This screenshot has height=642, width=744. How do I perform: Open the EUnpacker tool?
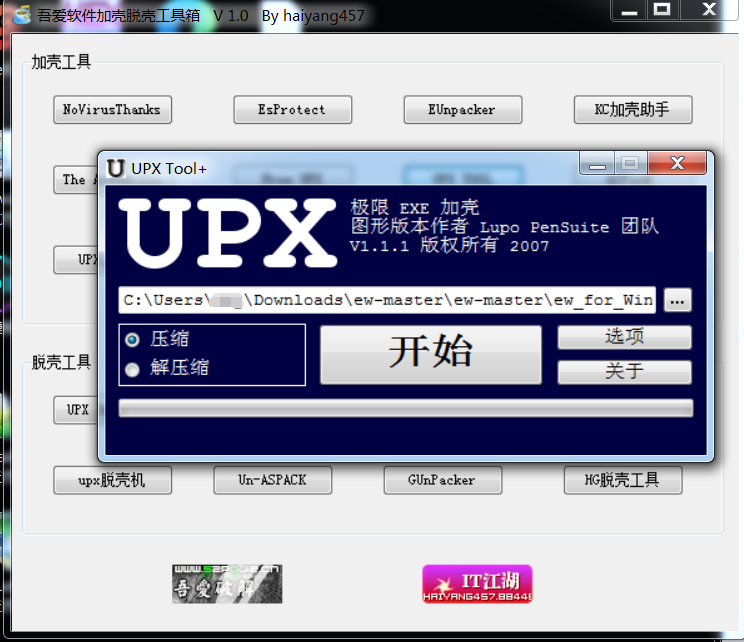click(463, 110)
